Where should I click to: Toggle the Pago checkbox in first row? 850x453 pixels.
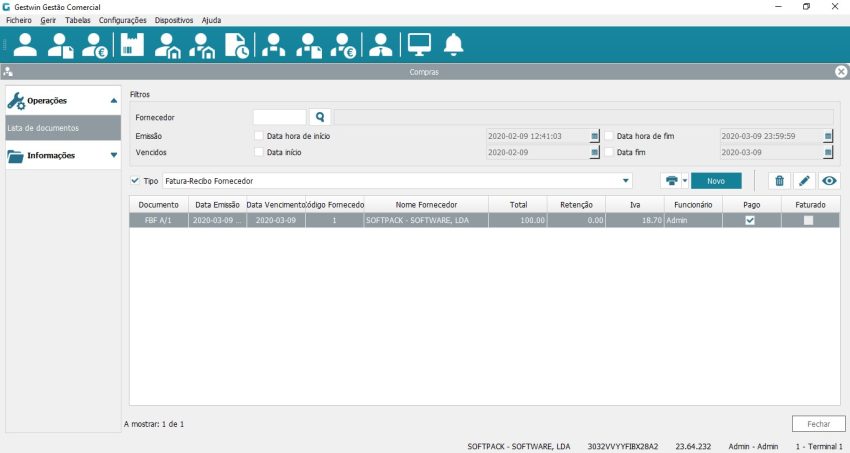(x=750, y=220)
